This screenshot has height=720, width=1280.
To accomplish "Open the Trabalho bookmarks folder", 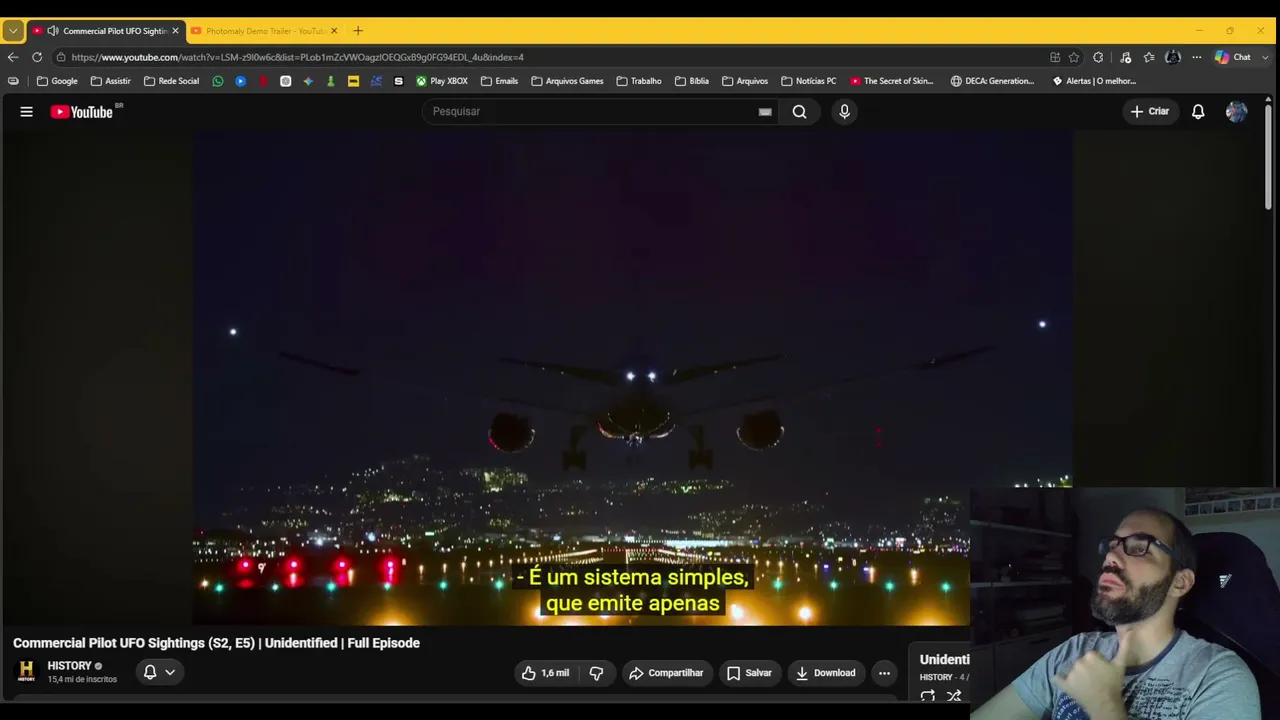I will (x=638, y=81).
